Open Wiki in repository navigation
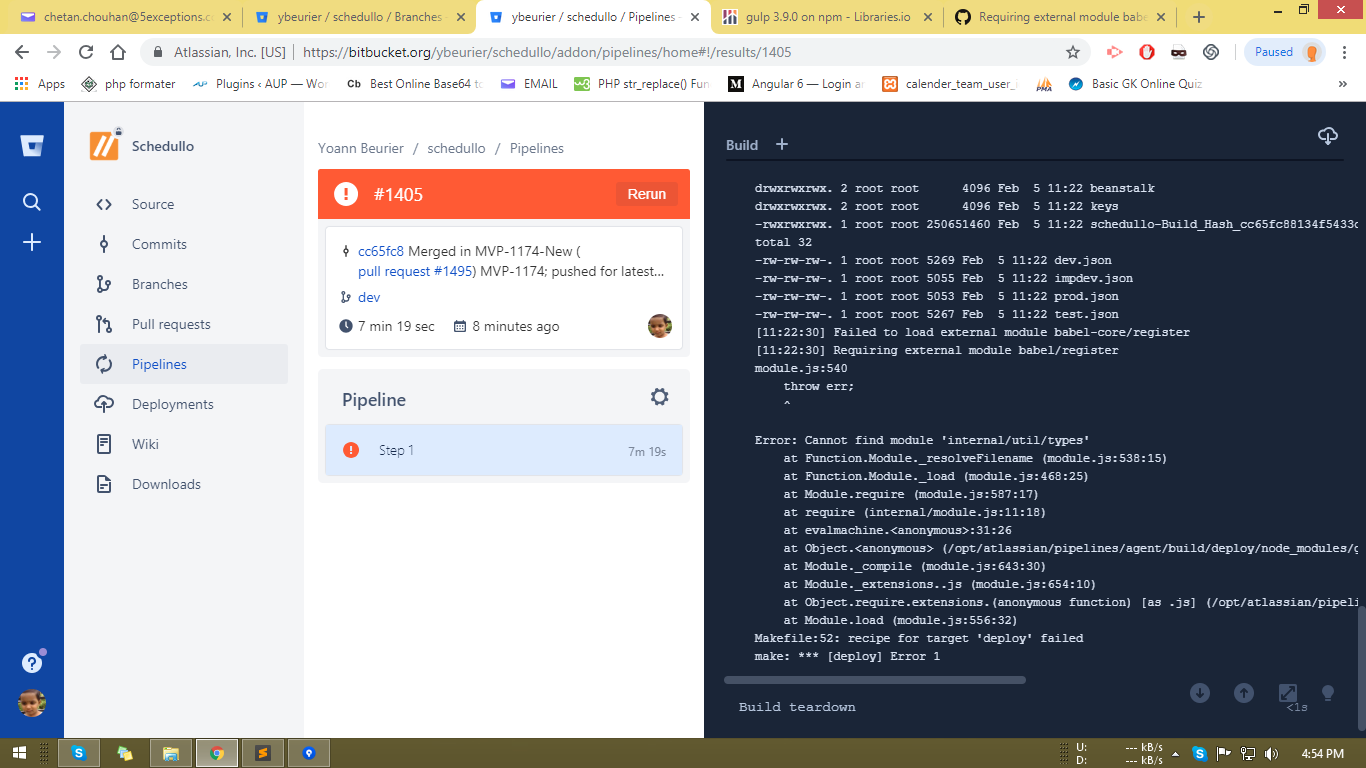 tap(184, 444)
